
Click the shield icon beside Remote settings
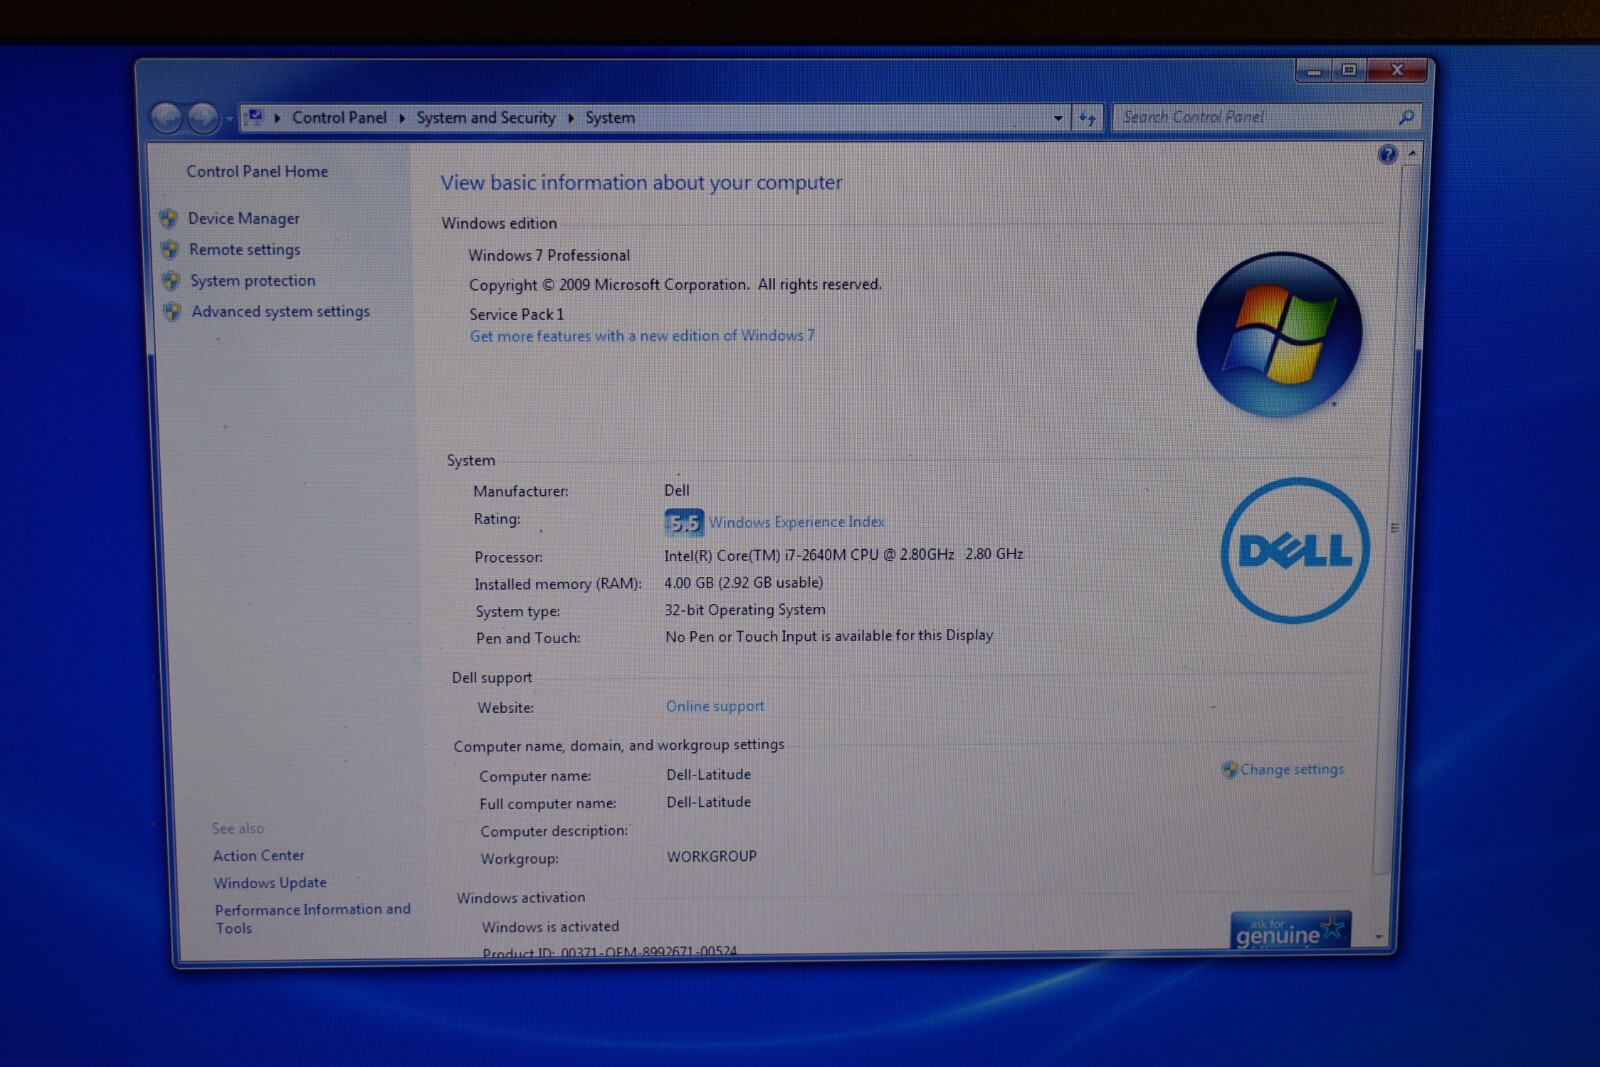169,249
